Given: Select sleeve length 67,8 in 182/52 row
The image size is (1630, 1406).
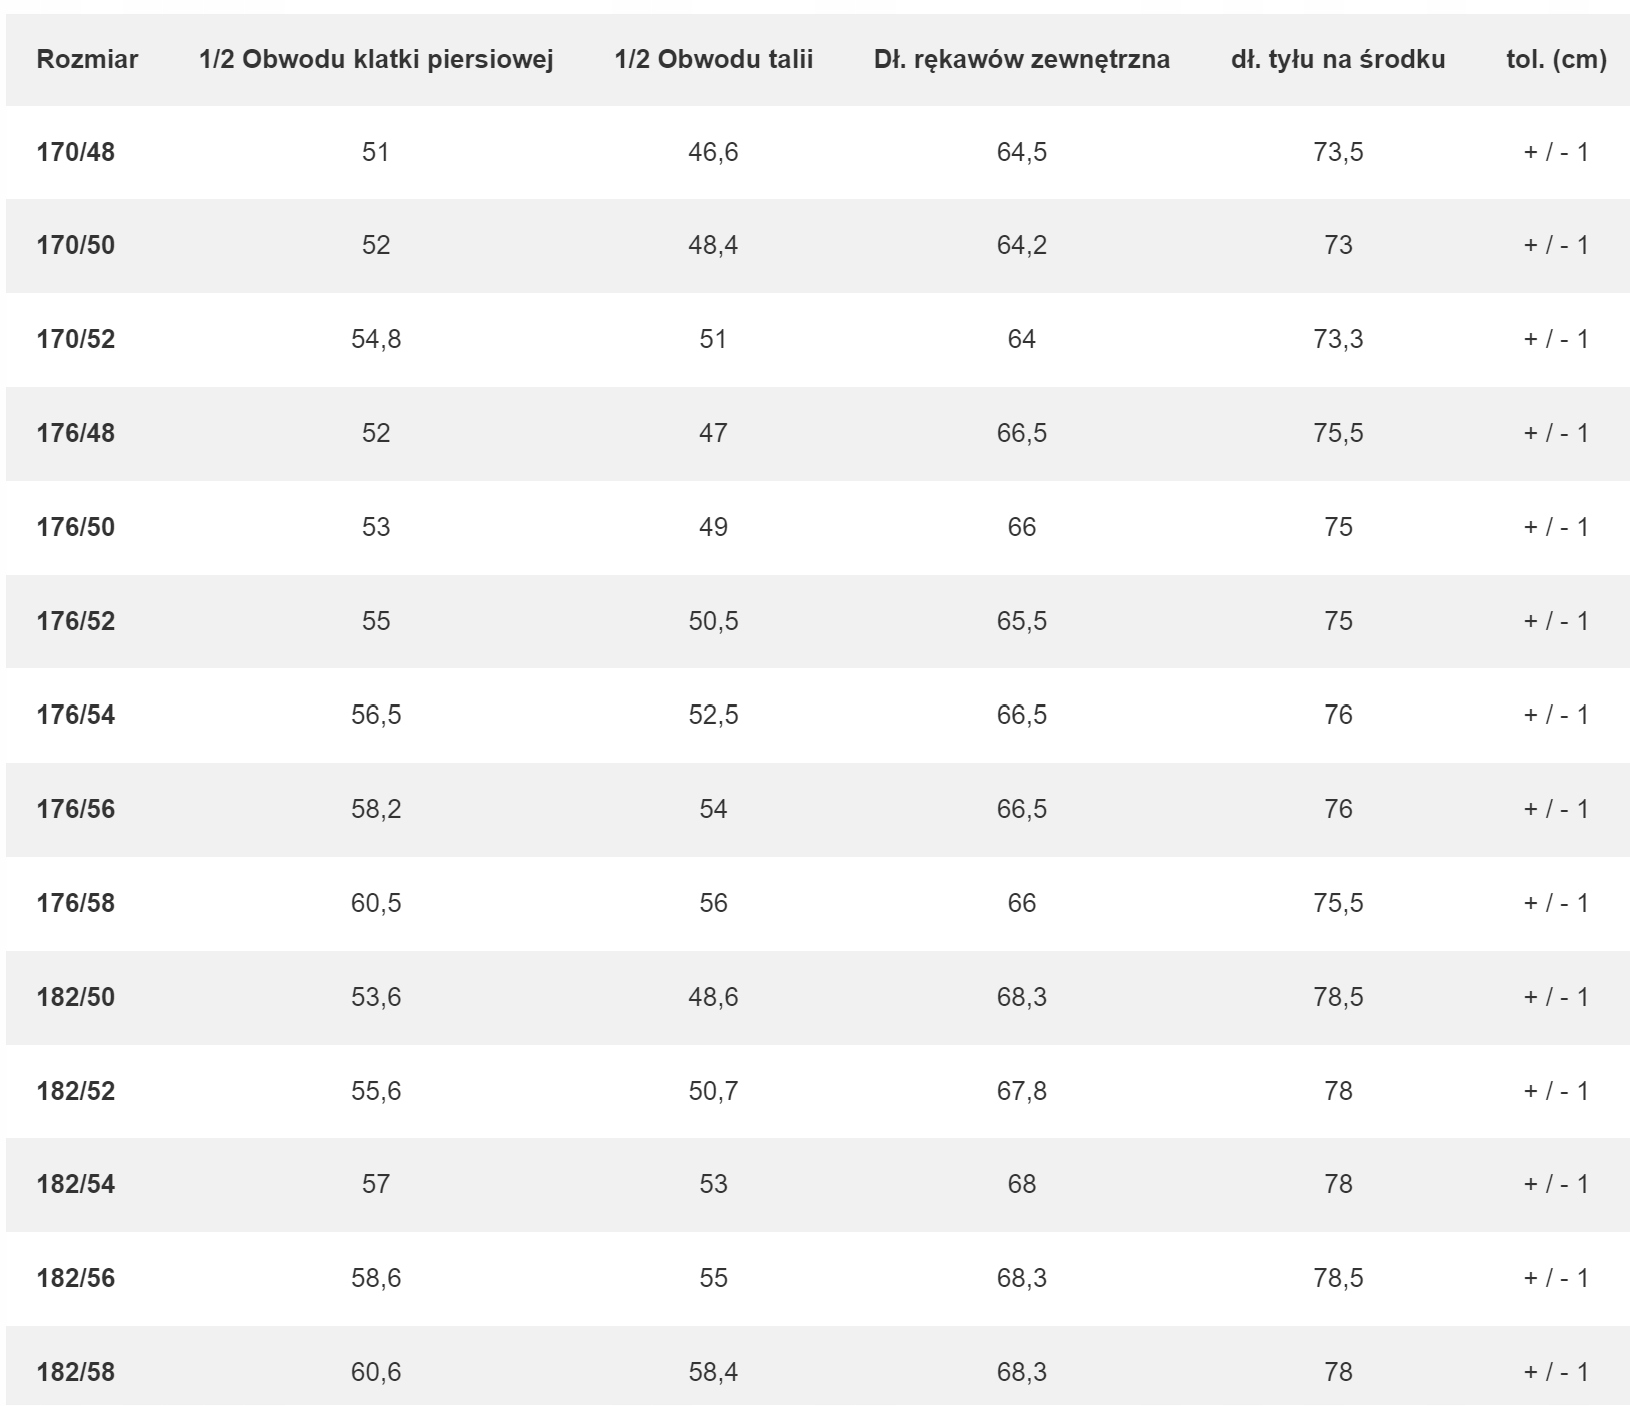Looking at the screenshot, I should point(1022,1091).
